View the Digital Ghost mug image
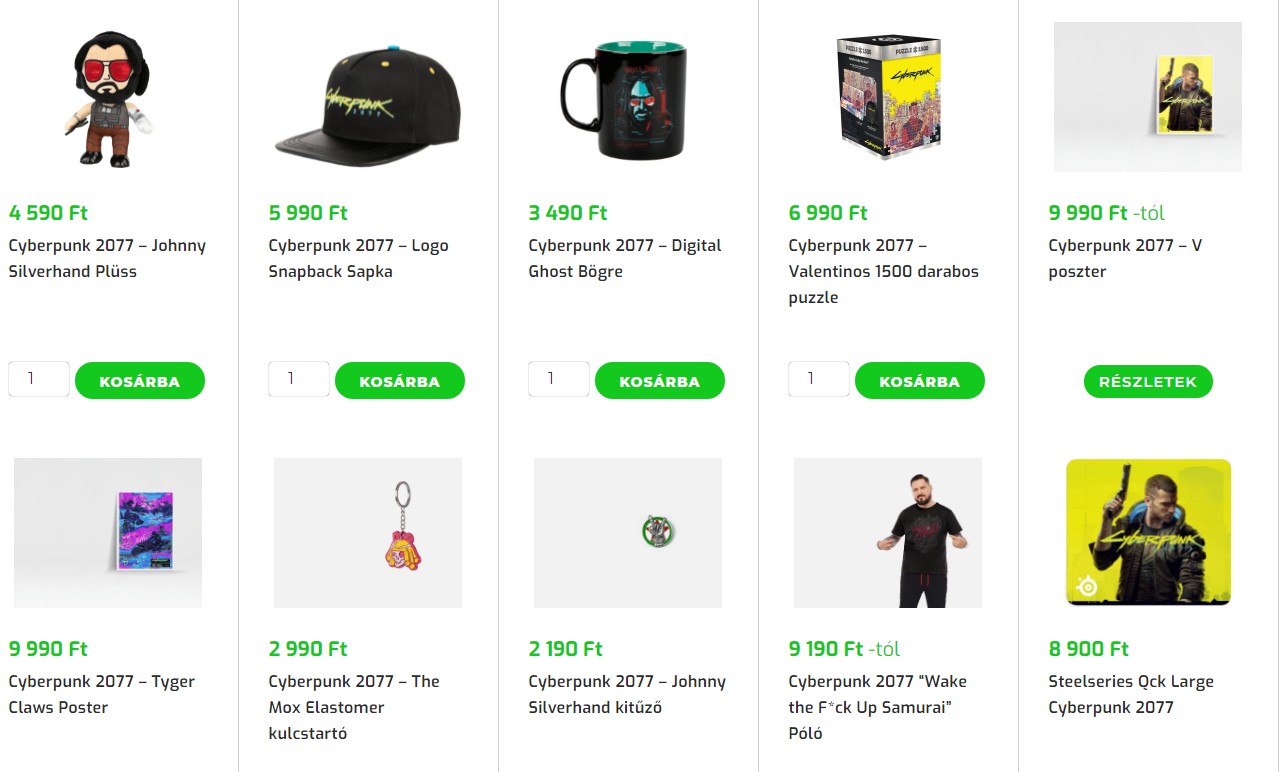The image size is (1281, 772). pyautogui.click(x=628, y=97)
